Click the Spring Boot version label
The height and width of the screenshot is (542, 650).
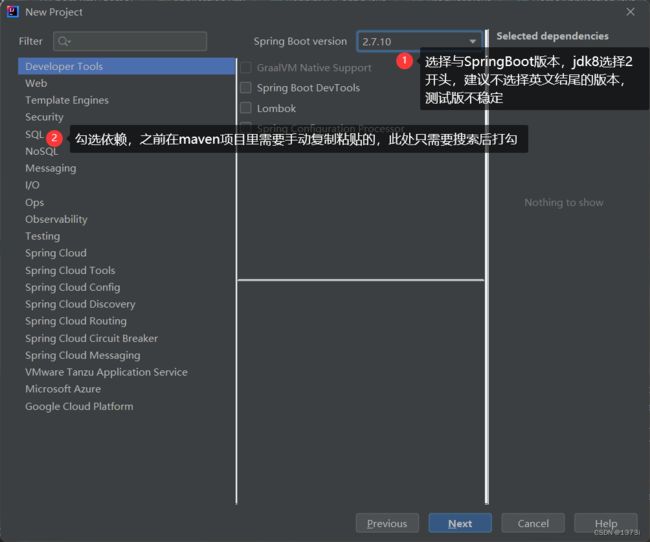tap(300, 41)
